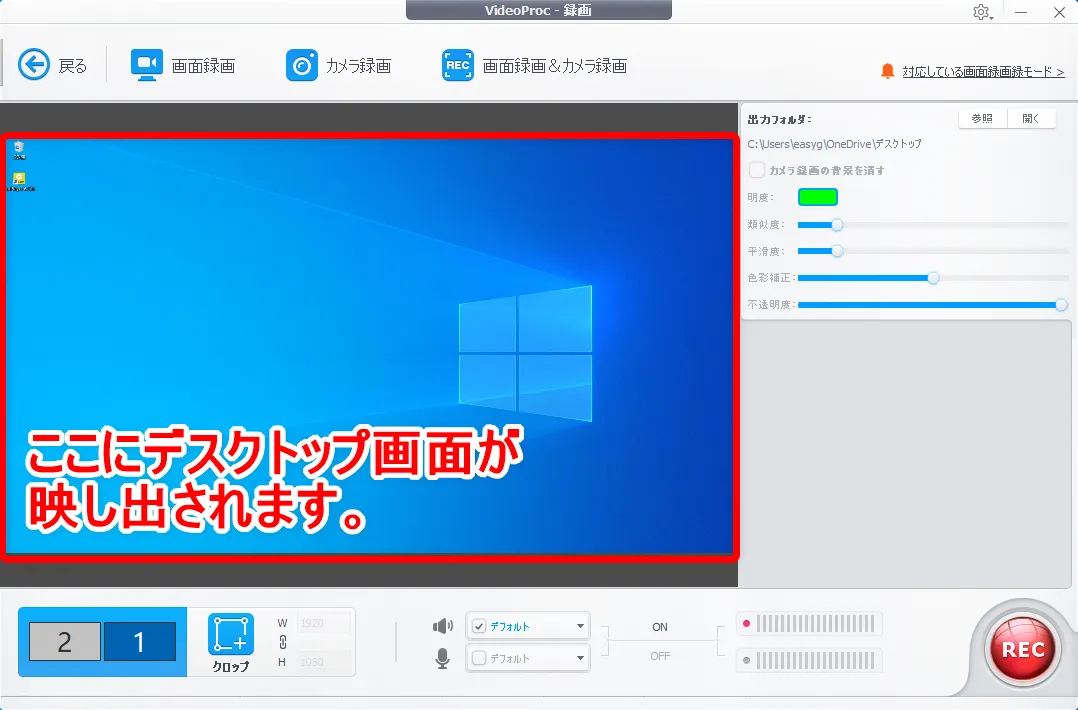
Task: Adjust the 平滑度 slider handle
Action: (x=837, y=251)
